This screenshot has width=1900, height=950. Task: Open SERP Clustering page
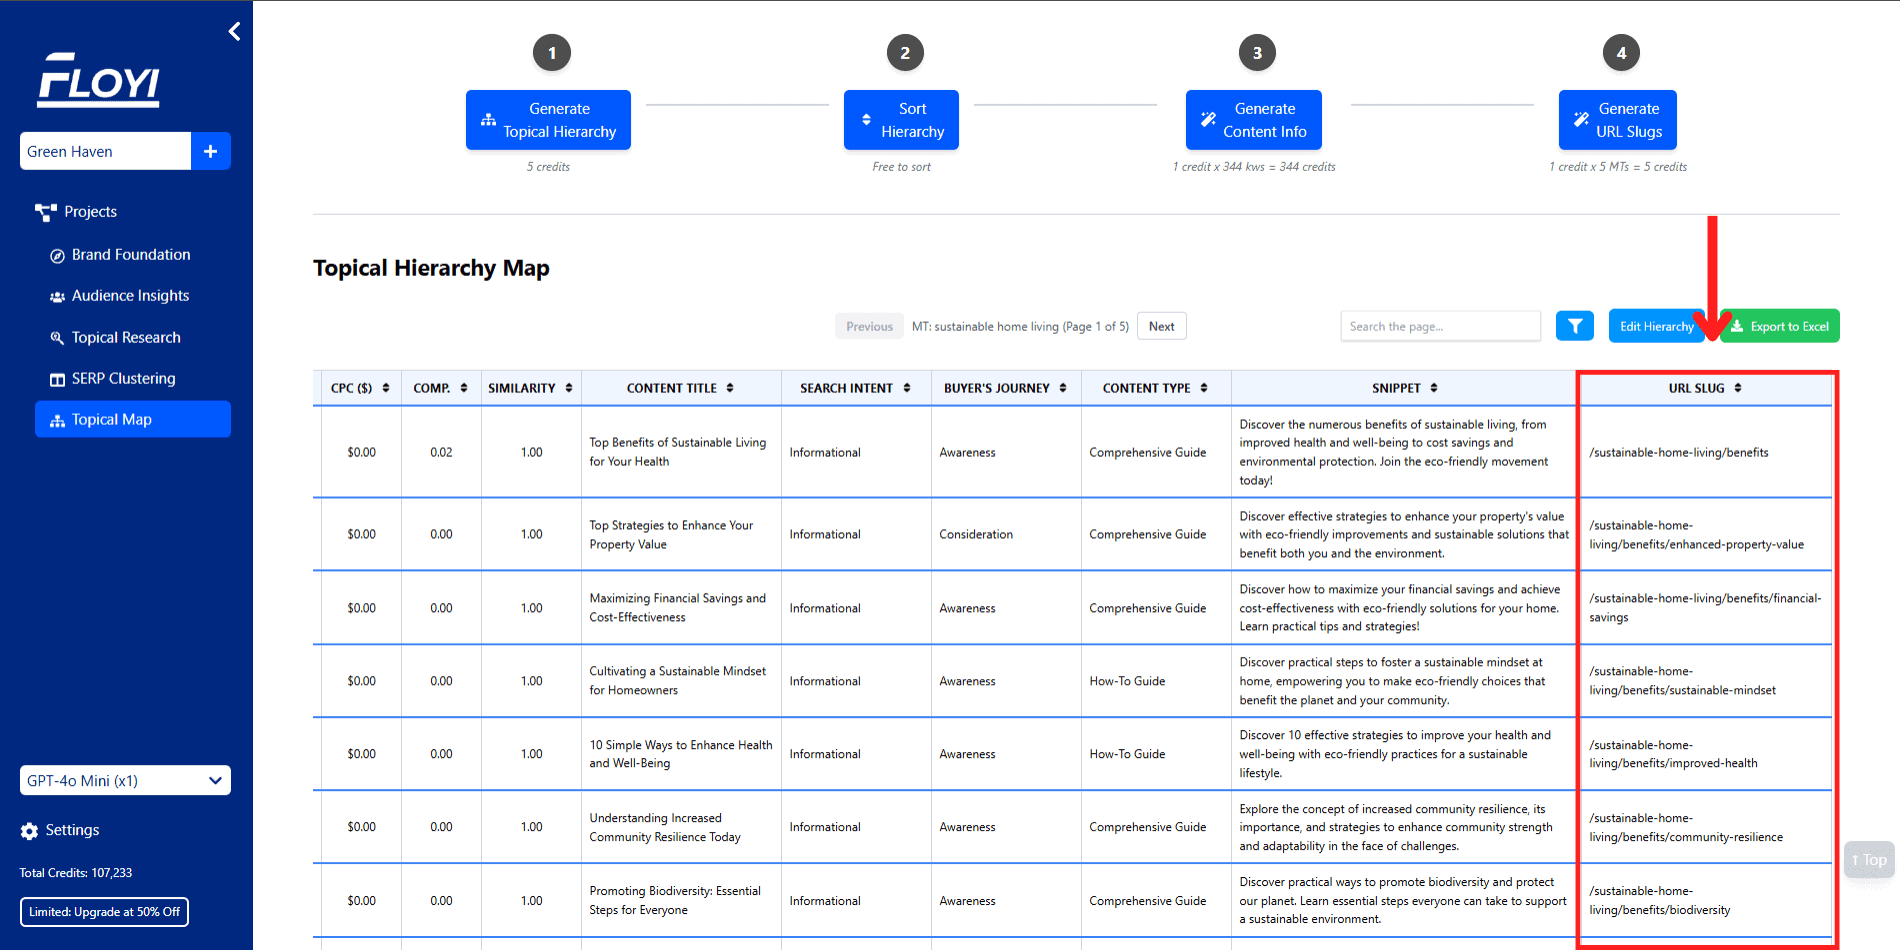123,379
